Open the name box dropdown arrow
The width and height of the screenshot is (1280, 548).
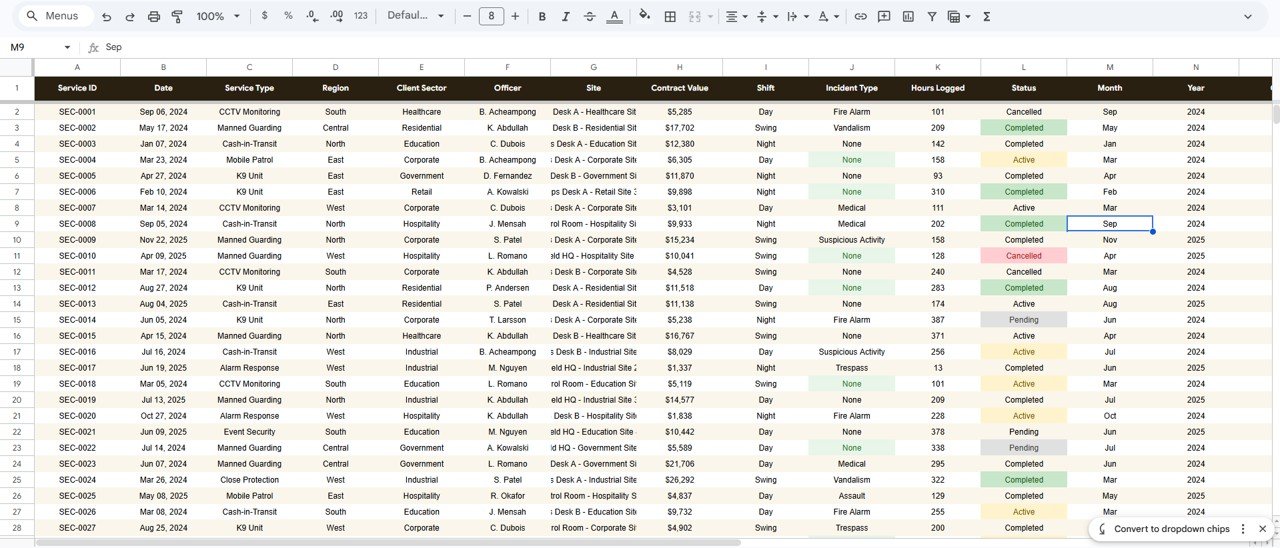coord(67,47)
